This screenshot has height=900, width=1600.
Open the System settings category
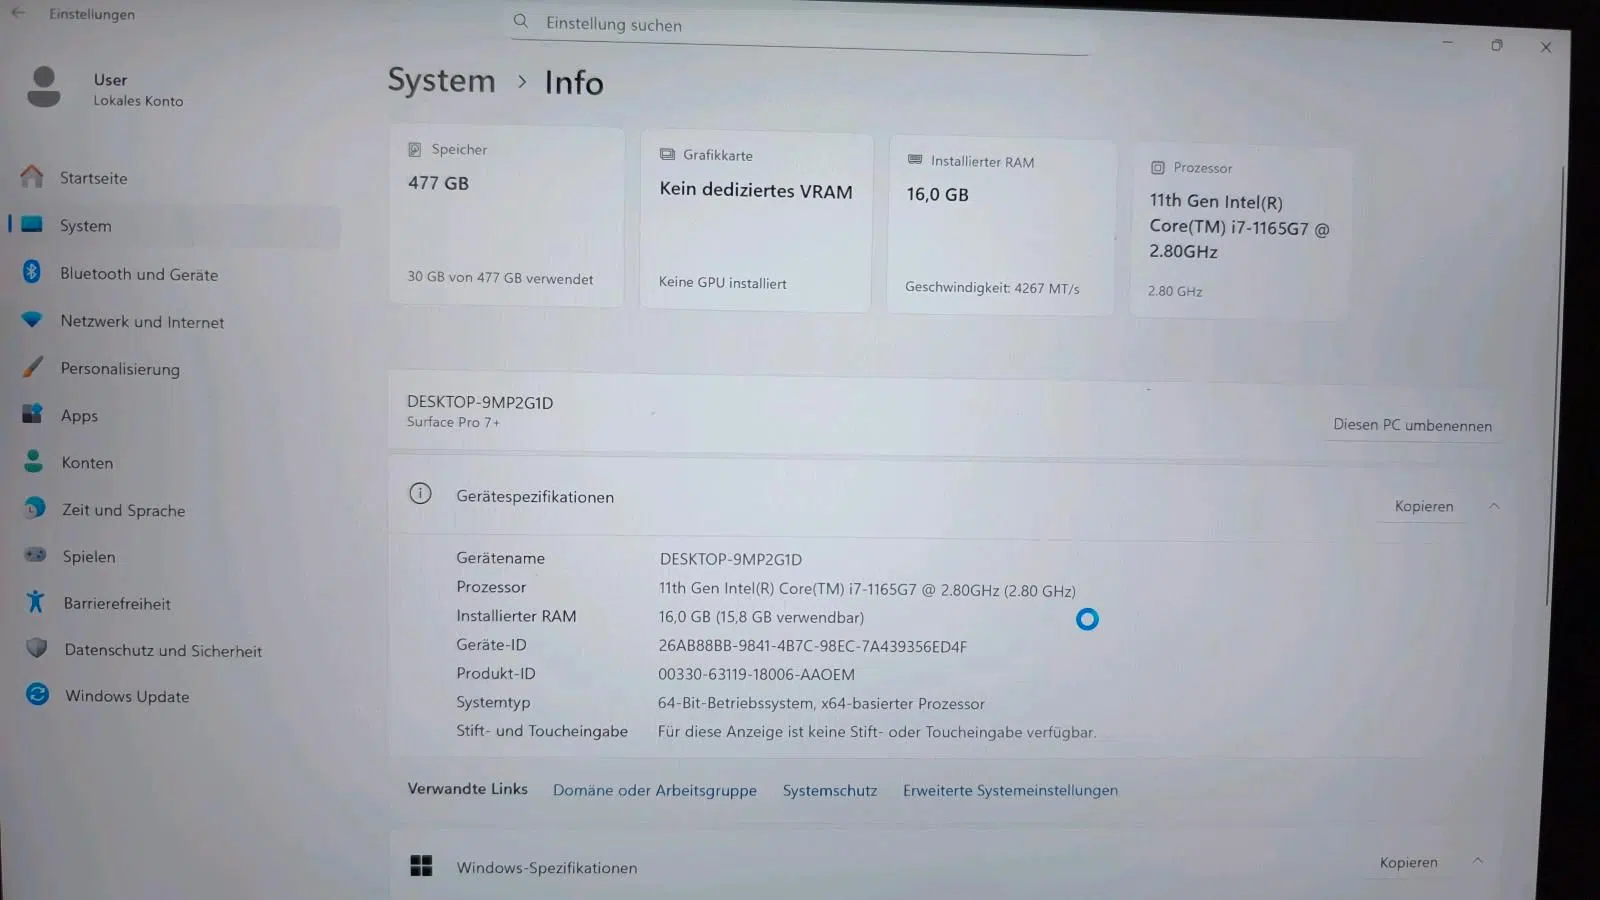click(175, 226)
